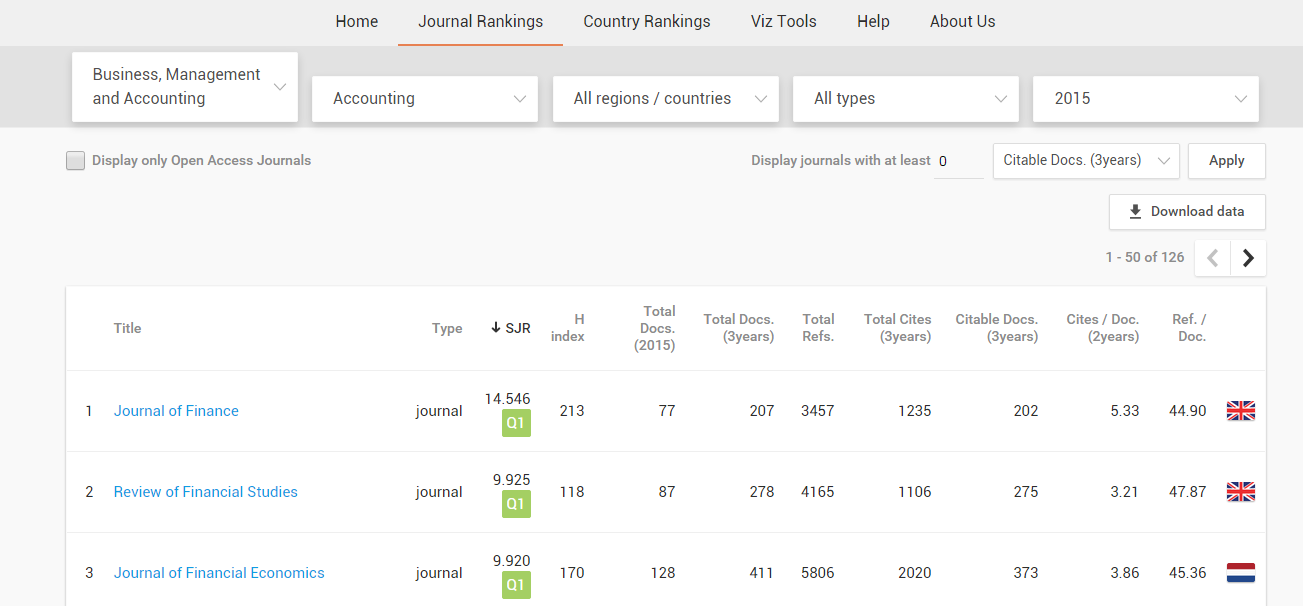Click Total Refs. value 4165

tap(818, 492)
